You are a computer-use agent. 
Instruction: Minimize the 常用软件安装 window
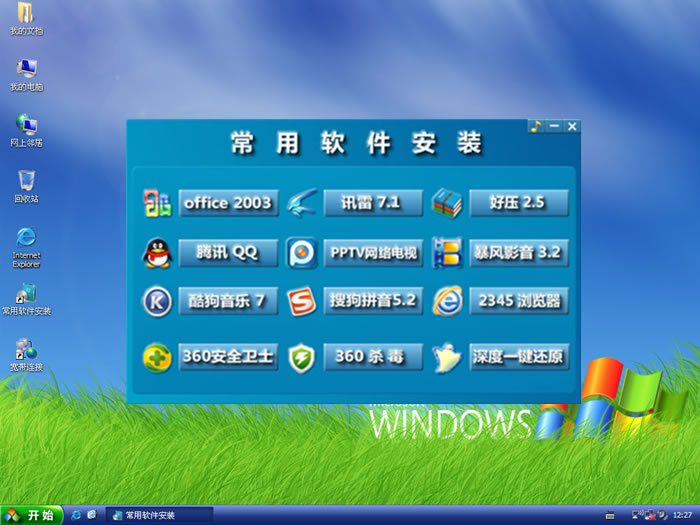pos(554,127)
